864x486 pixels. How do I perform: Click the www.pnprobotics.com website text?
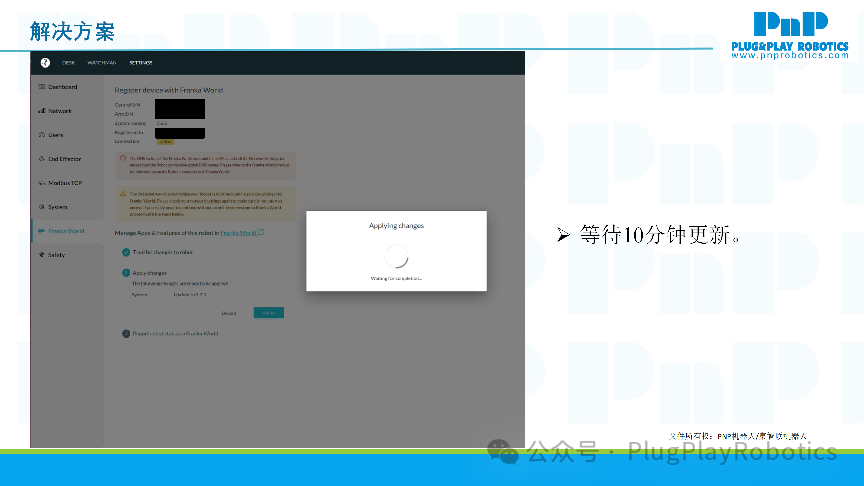(x=790, y=55)
